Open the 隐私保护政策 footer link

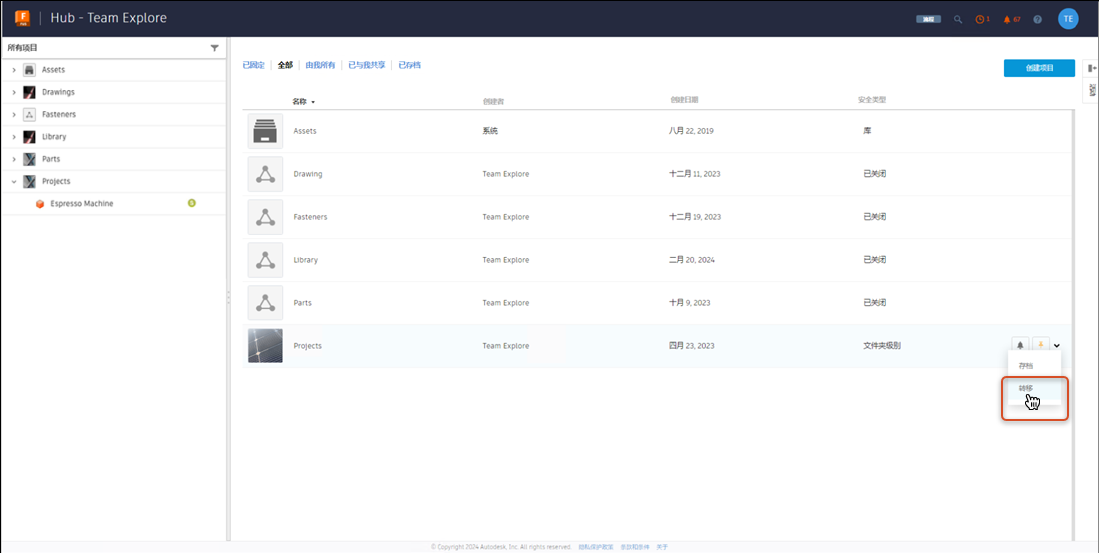(596, 547)
